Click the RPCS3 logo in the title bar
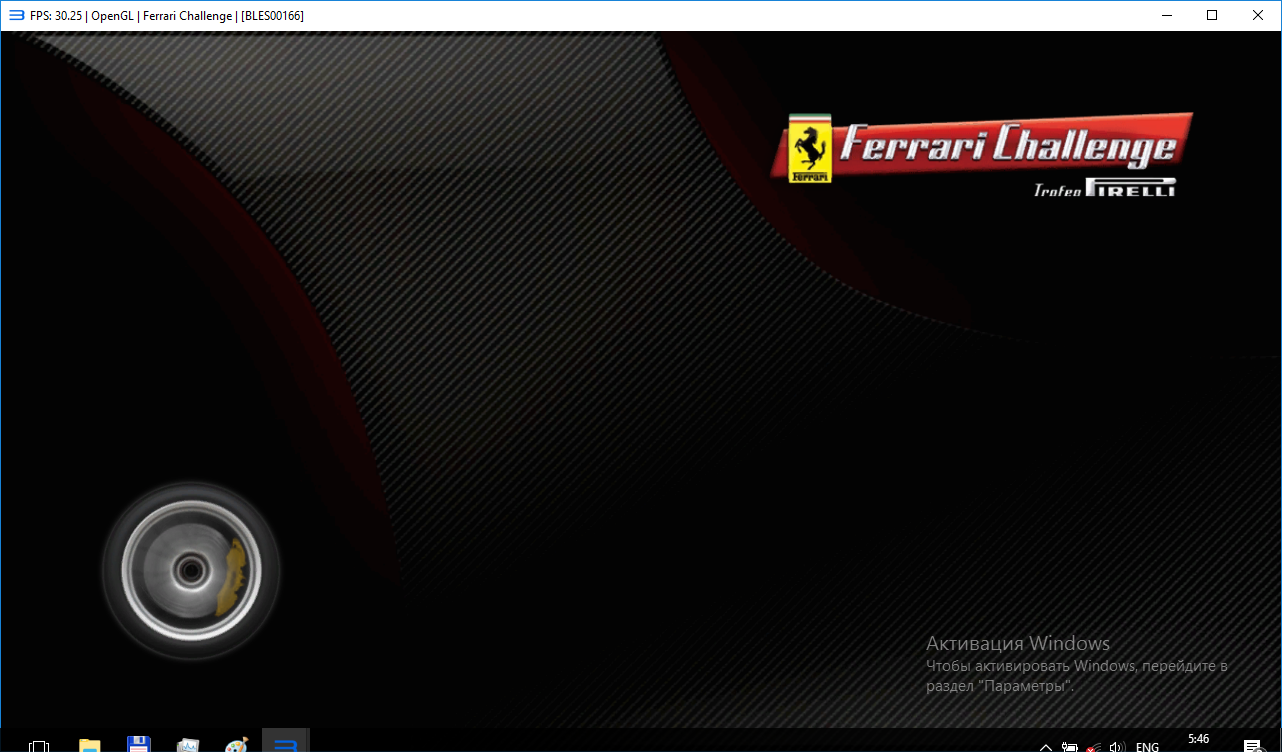The width and height of the screenshot is (1282, 752). tap(16, 15)
